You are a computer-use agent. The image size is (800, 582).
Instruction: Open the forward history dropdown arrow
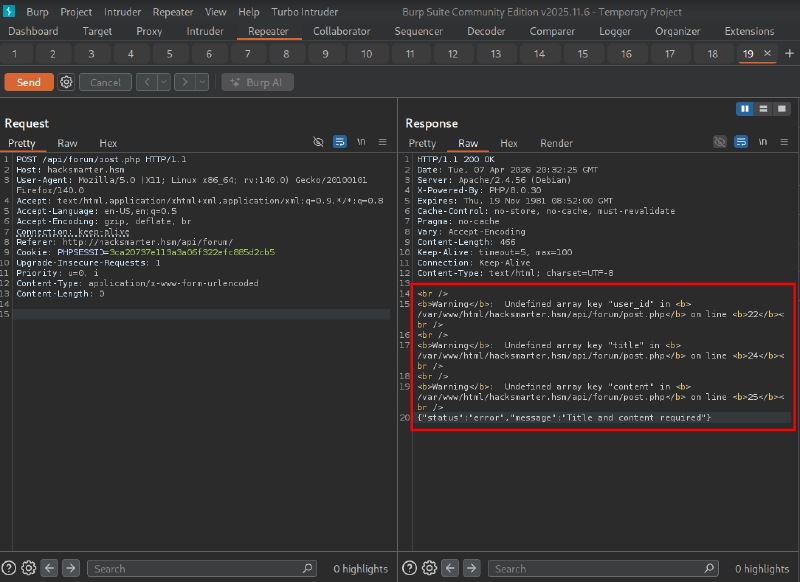tap(202, 82)
